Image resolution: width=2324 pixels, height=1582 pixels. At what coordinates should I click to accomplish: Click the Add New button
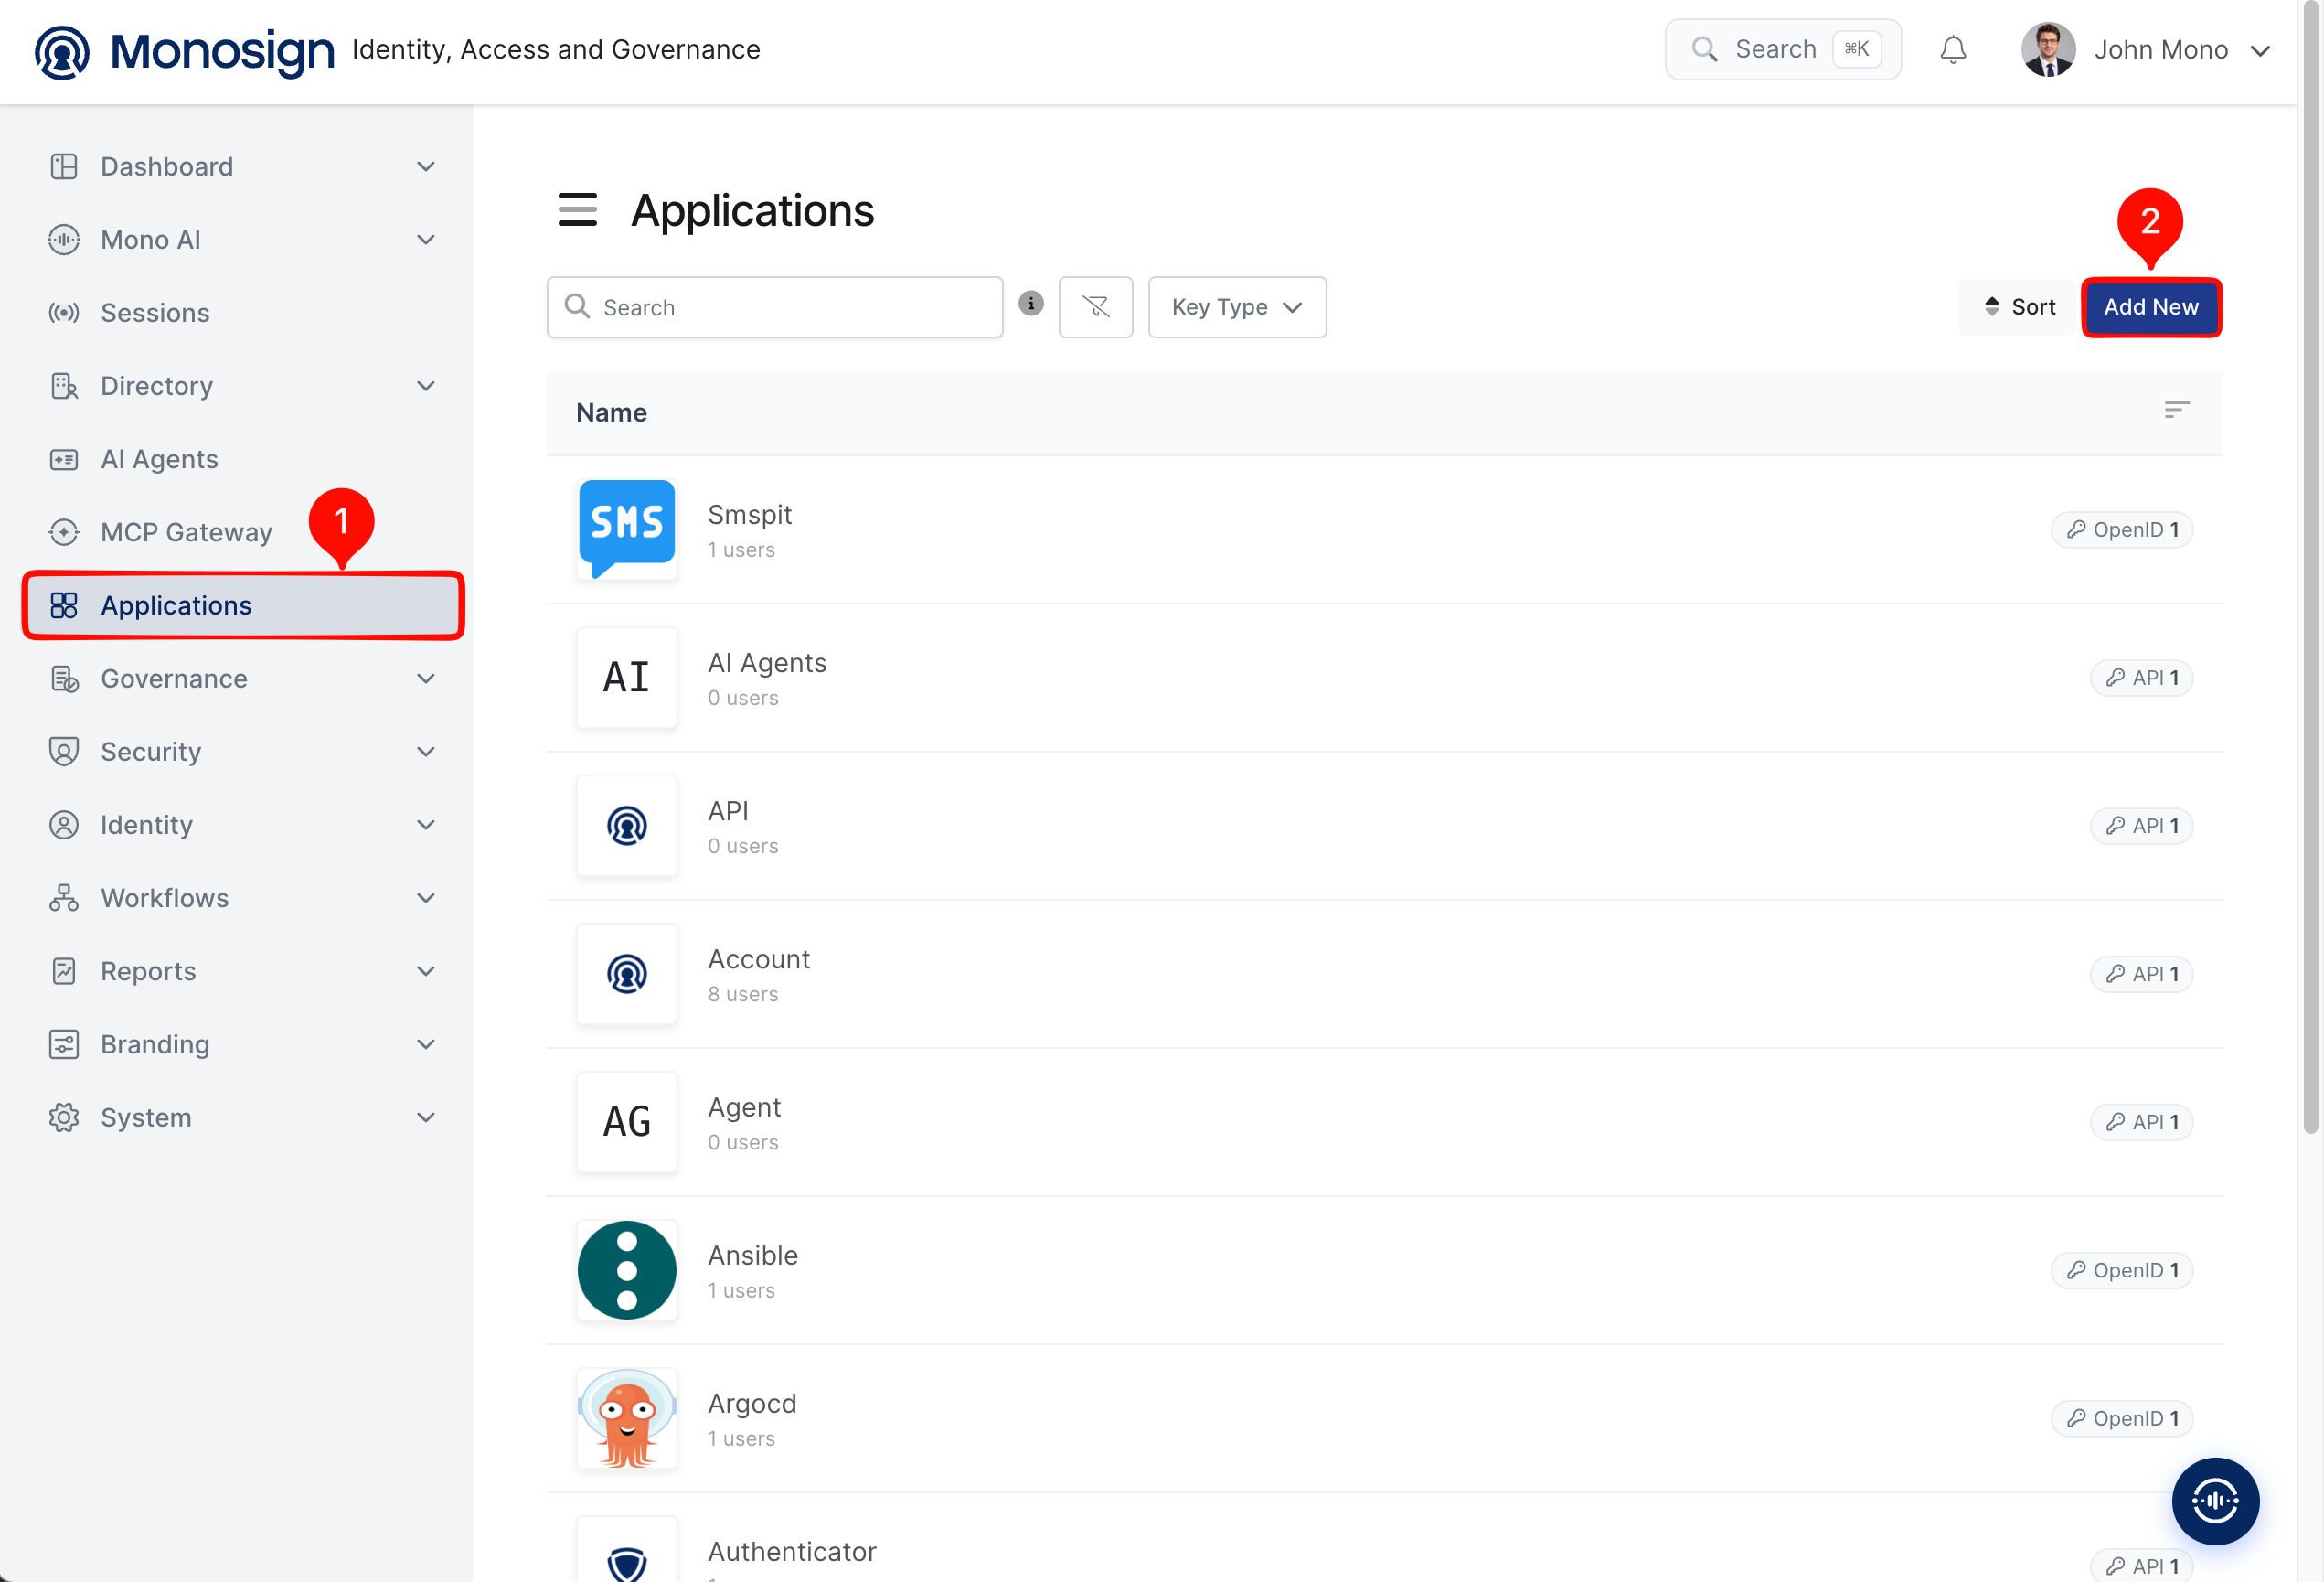pyautogui.click(x=2150, y=307)
